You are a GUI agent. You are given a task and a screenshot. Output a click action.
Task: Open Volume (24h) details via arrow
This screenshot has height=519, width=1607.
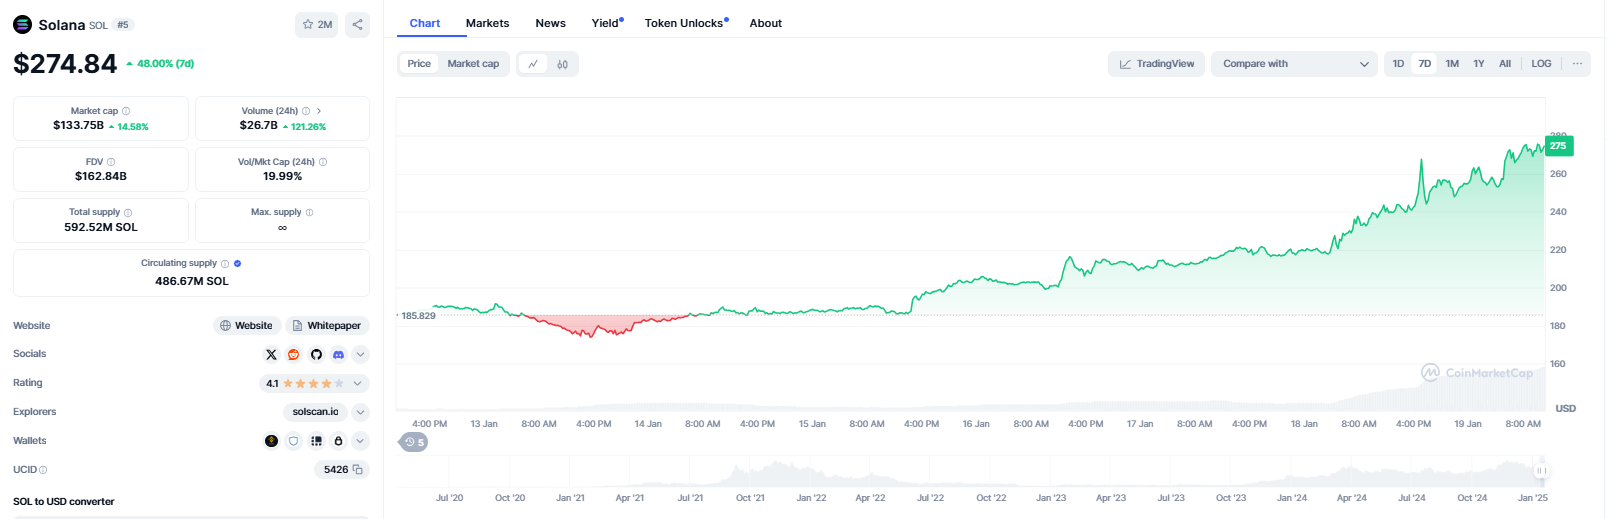point(319,111)
